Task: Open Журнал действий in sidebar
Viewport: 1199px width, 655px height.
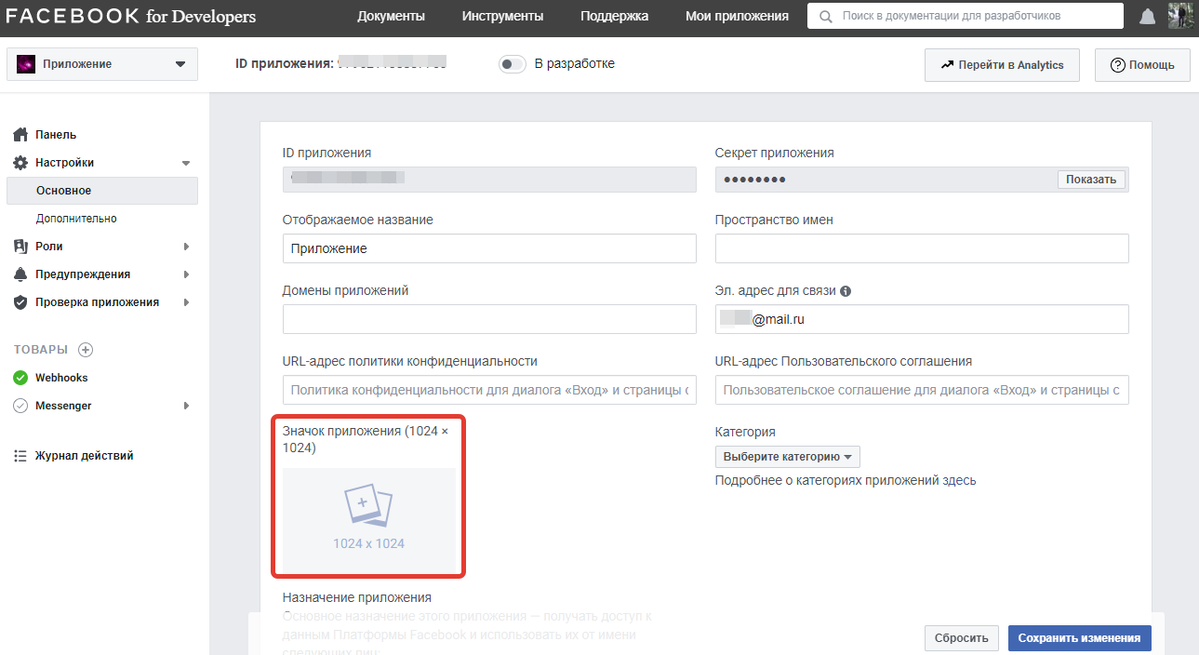Action: pyautogui.click(x=84, y=456)
